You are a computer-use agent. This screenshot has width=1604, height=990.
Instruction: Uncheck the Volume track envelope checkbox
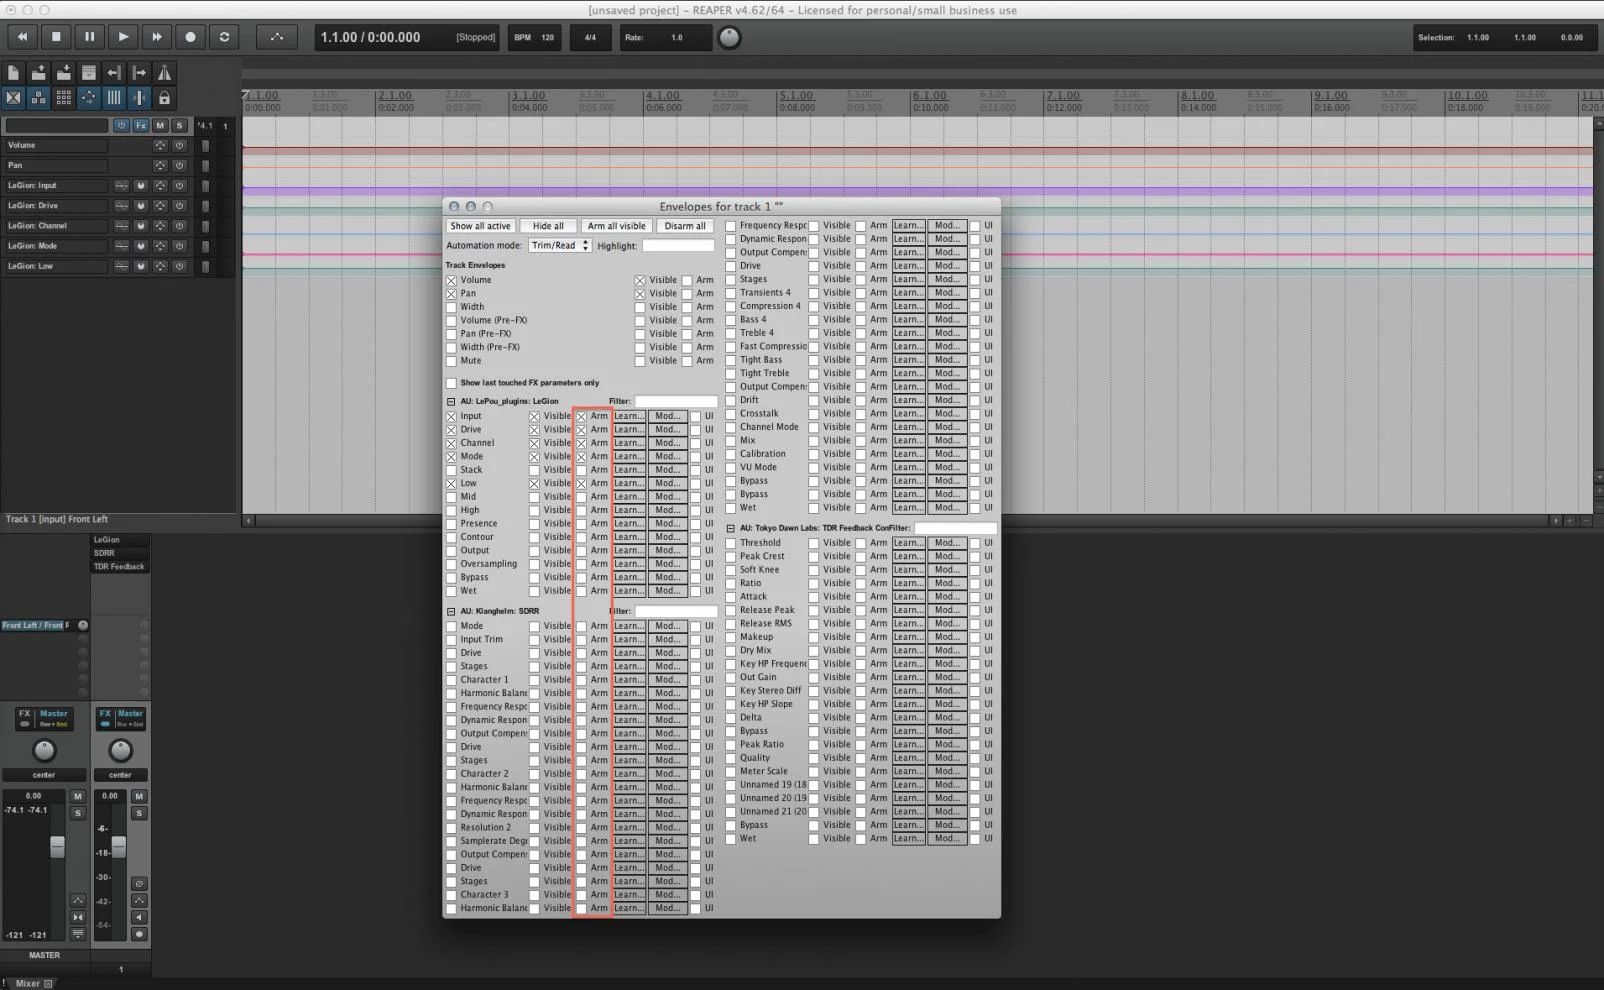click(451, 280)
